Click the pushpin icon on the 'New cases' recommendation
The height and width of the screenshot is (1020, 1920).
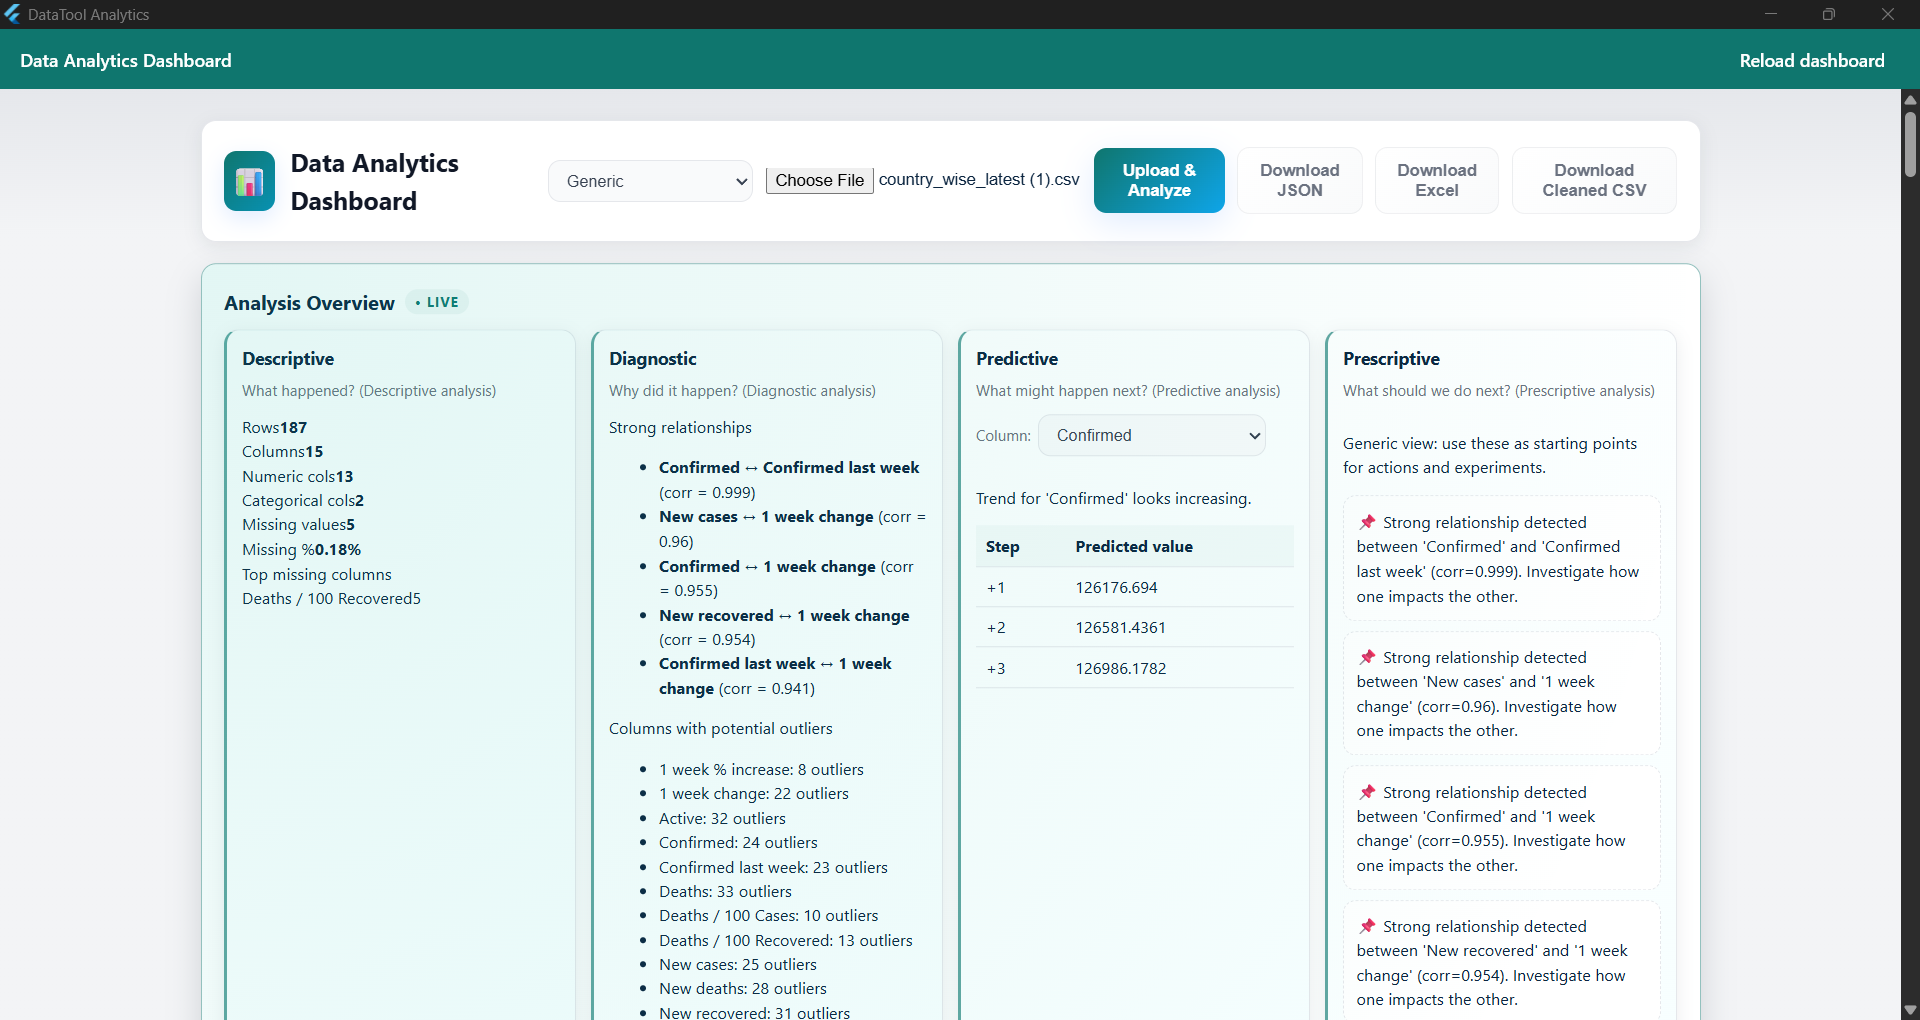tap(1367, 657)
